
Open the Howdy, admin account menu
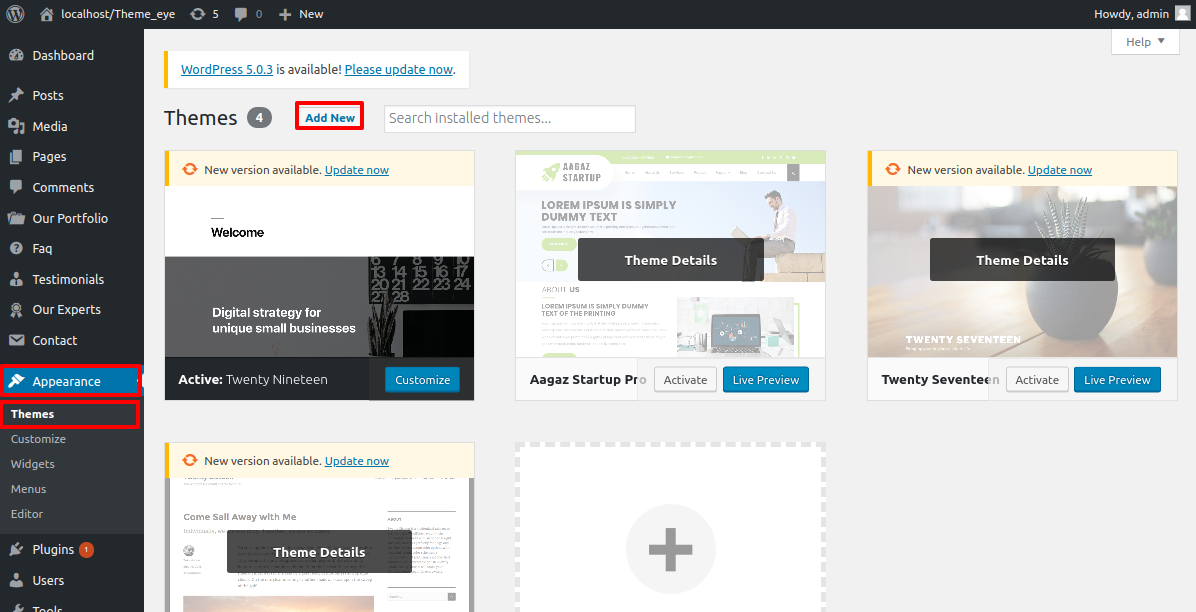(x=1141, y=14)
